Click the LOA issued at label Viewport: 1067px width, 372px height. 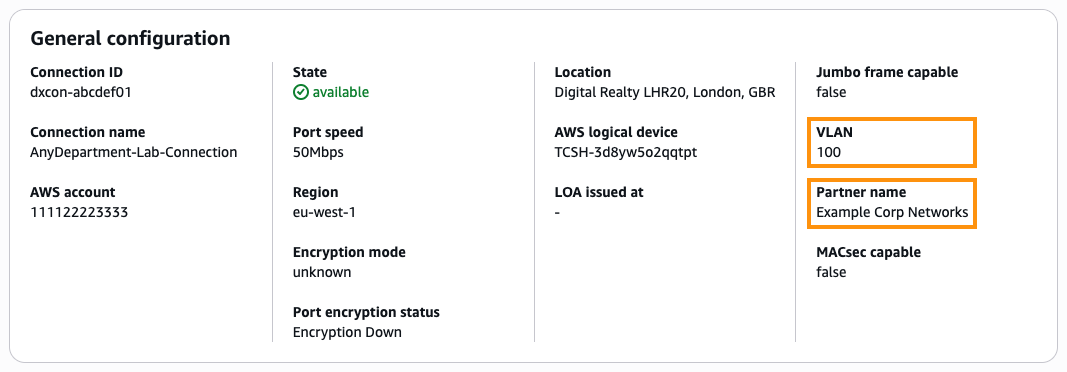tap(599, 192)
